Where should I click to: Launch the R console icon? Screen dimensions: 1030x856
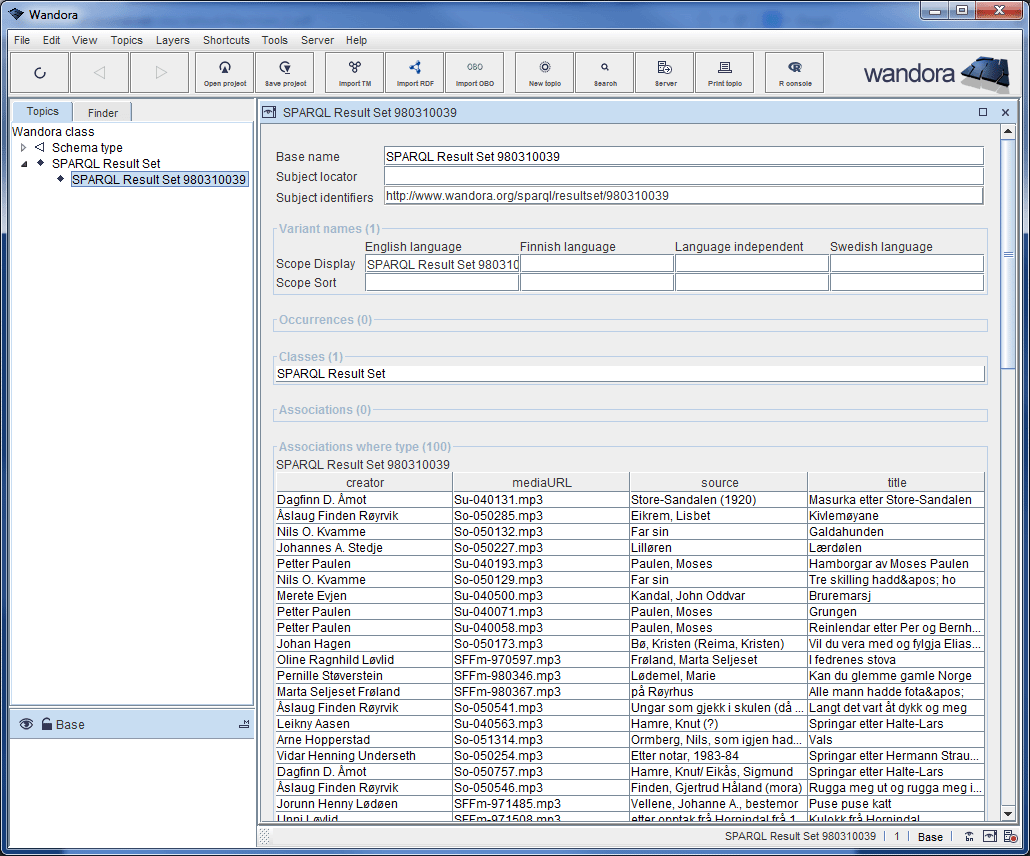coord(794,72)
